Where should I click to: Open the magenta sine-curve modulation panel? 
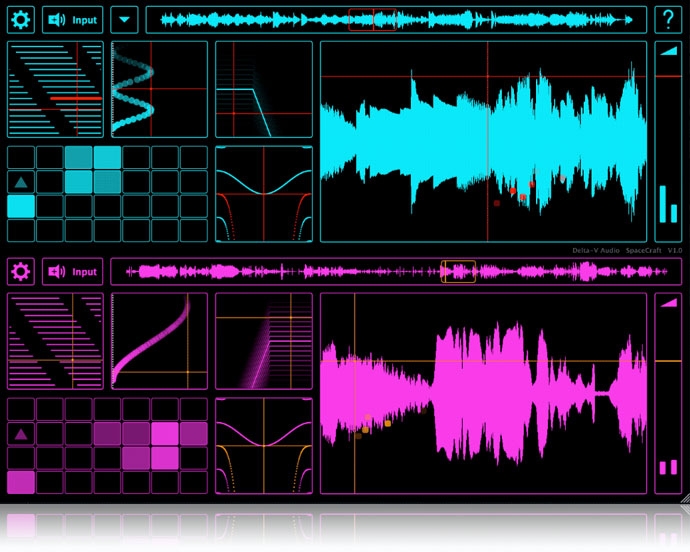point(264,444)
